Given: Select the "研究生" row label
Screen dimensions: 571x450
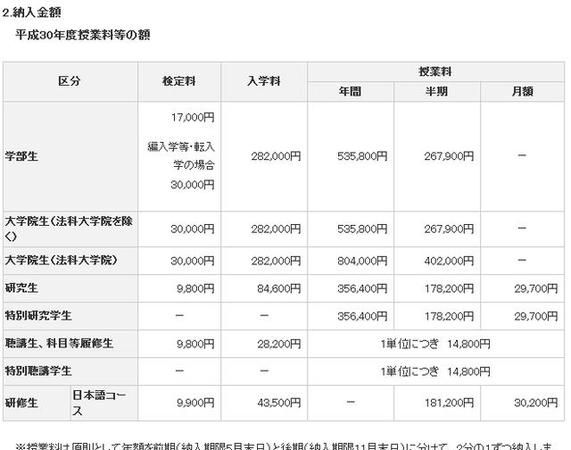Looking at the screenshot, I should 21,288.
